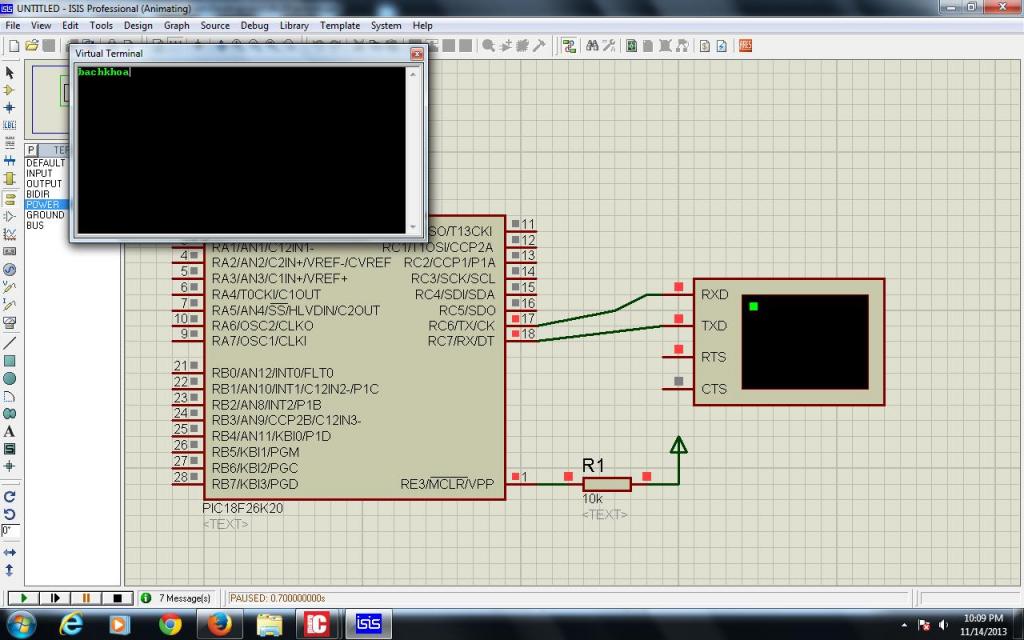Step the simulation forward one frame
Image resolution: width=1024 pixels, height=640 pixels.
pos(55,598)
